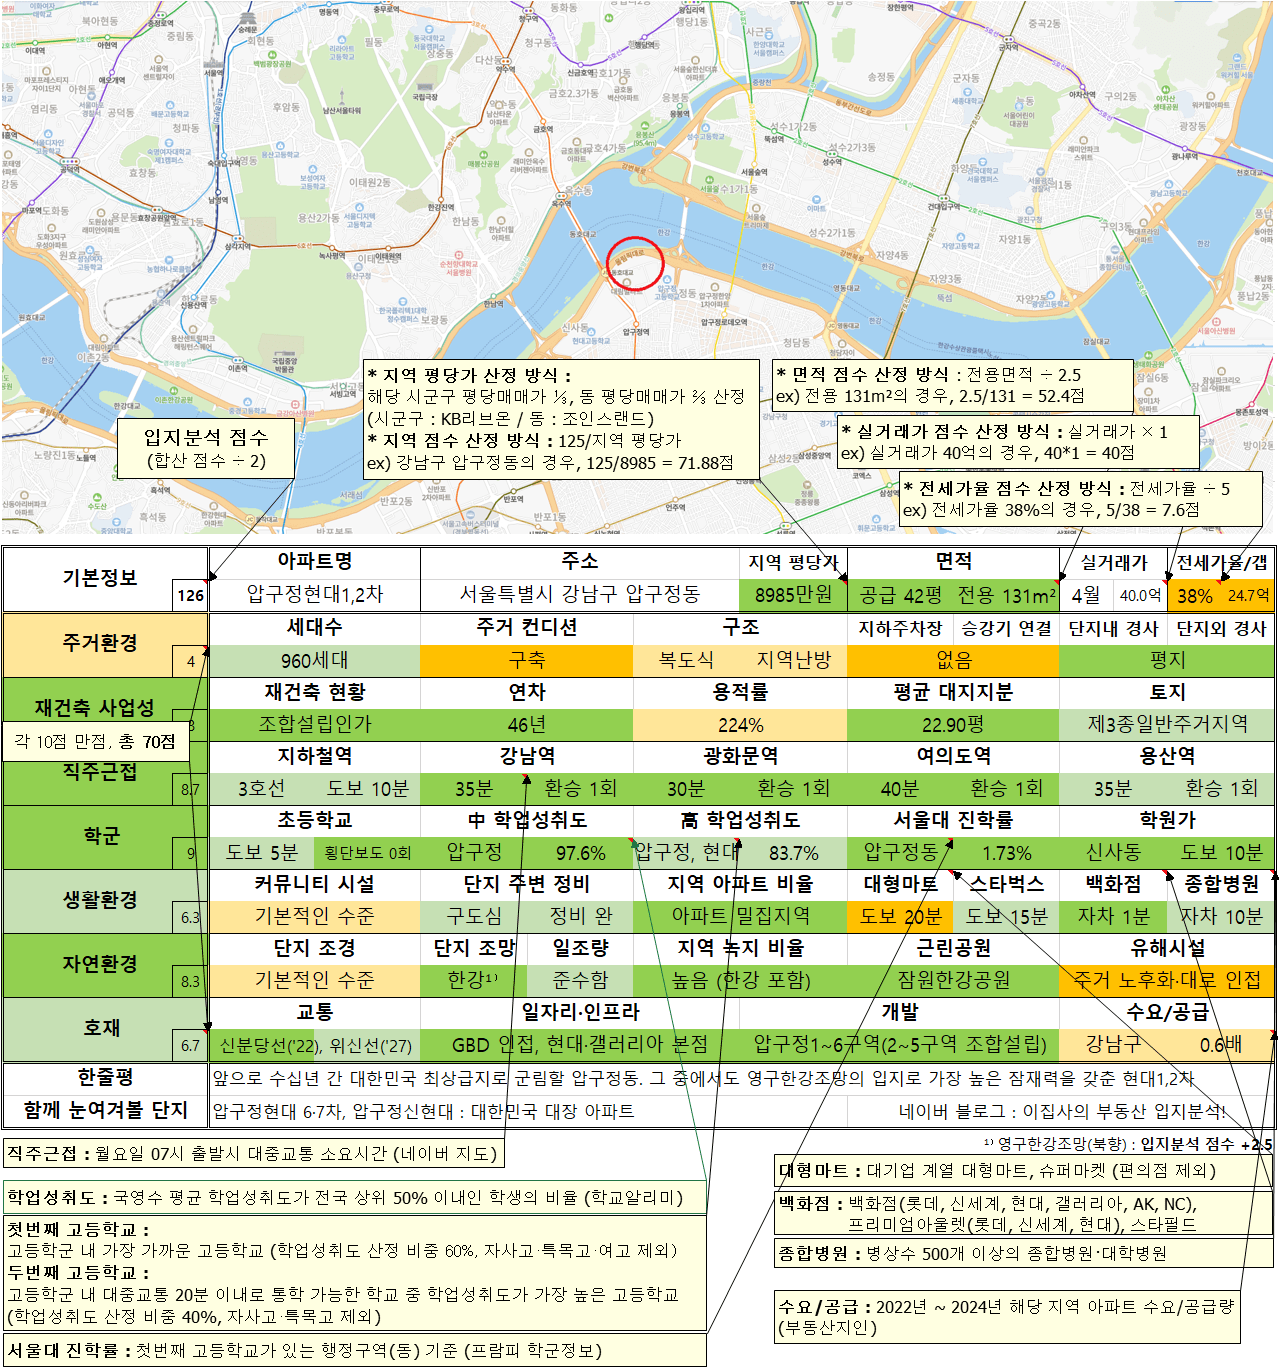This screenshot has width=1279, height=1368.
Task: Select the 조합설립인가 status cell
Action: [x=315, y=724]
